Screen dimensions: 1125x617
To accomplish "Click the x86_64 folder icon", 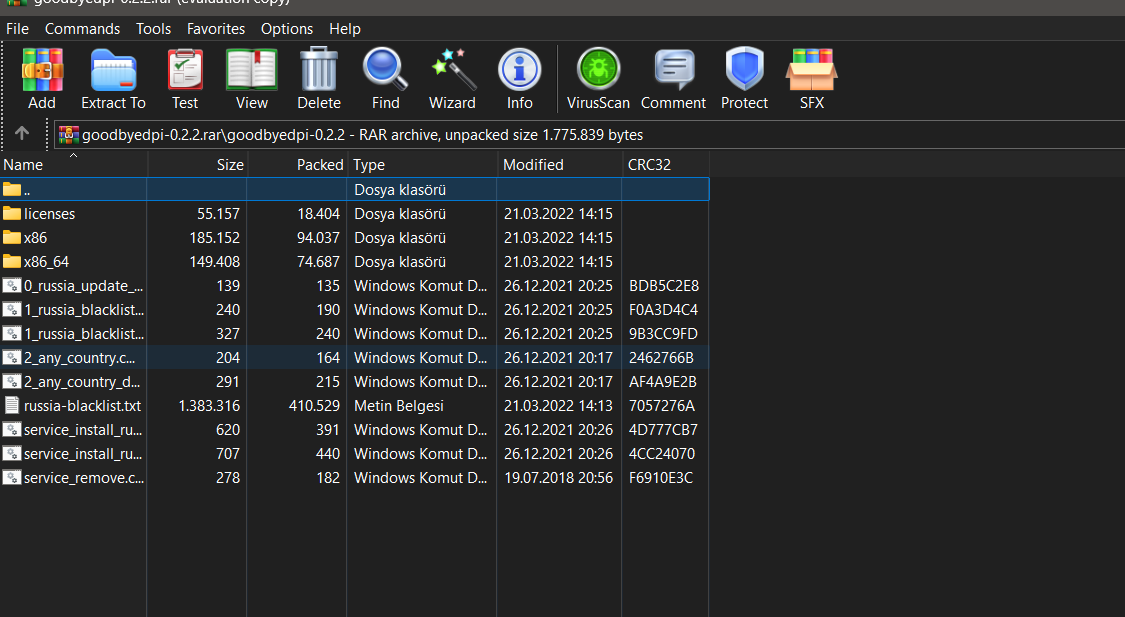I will tap(11, 261).
